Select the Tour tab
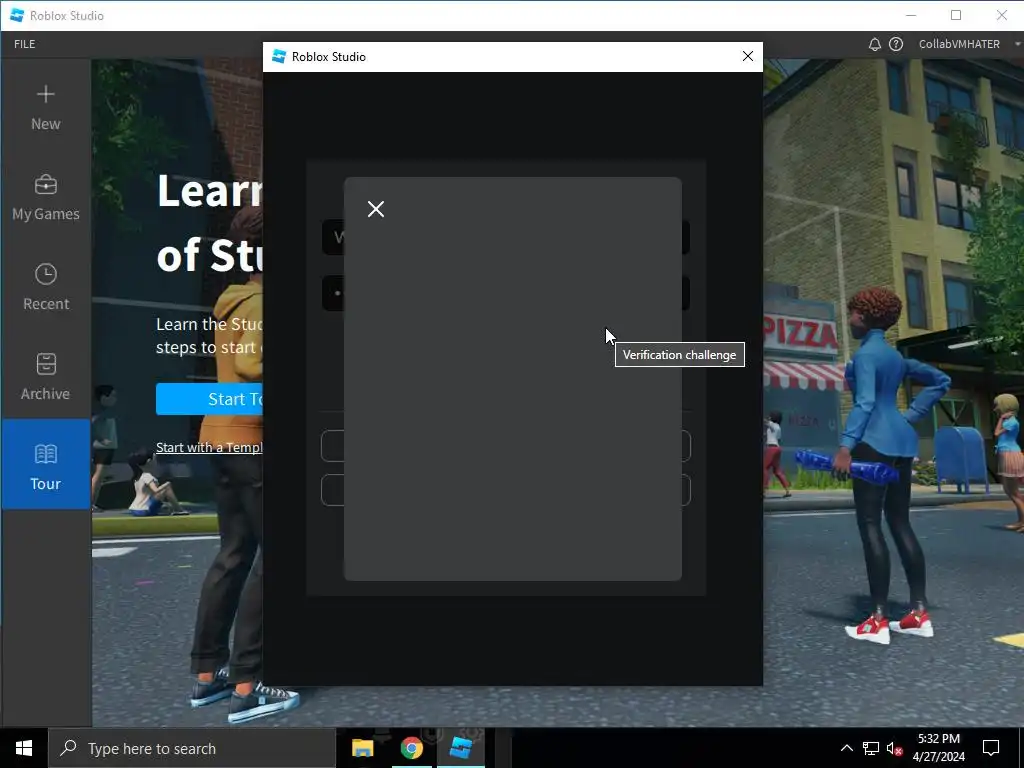 point(46,464)
